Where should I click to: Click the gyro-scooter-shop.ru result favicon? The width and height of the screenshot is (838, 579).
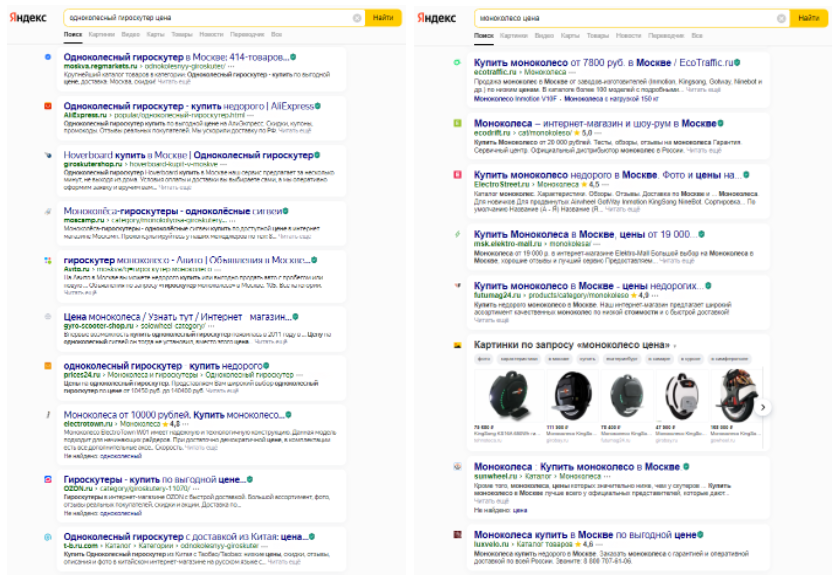coord(48,316)
